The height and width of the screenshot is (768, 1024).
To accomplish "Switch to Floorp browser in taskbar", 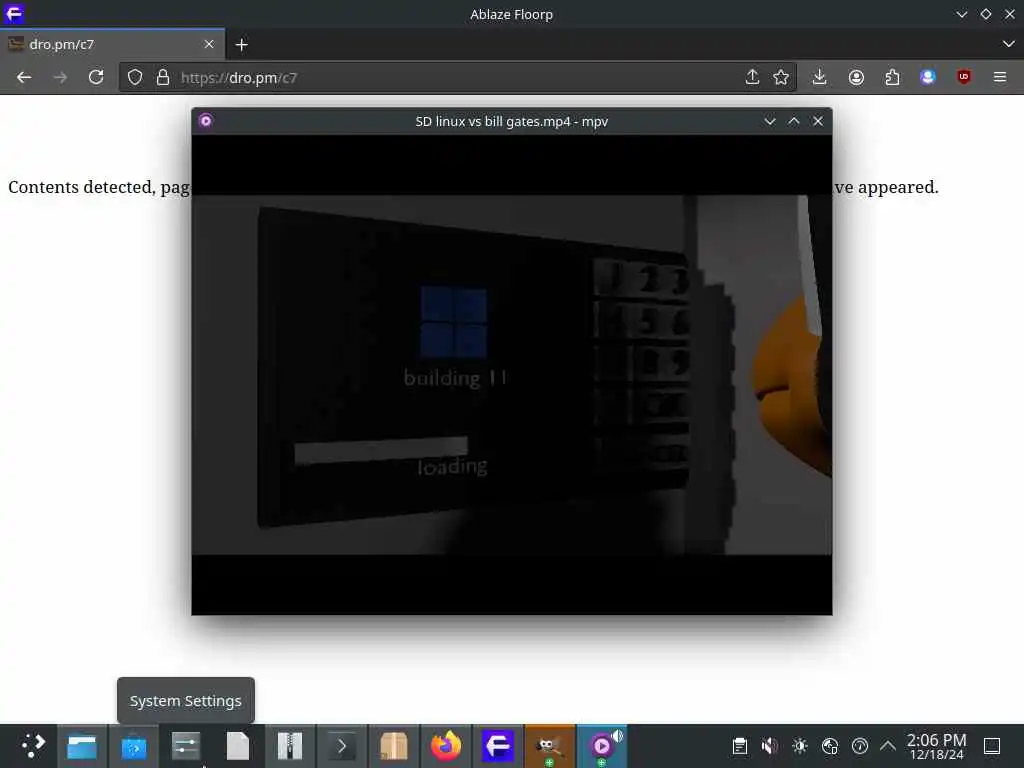I will [x=498, y=746].
